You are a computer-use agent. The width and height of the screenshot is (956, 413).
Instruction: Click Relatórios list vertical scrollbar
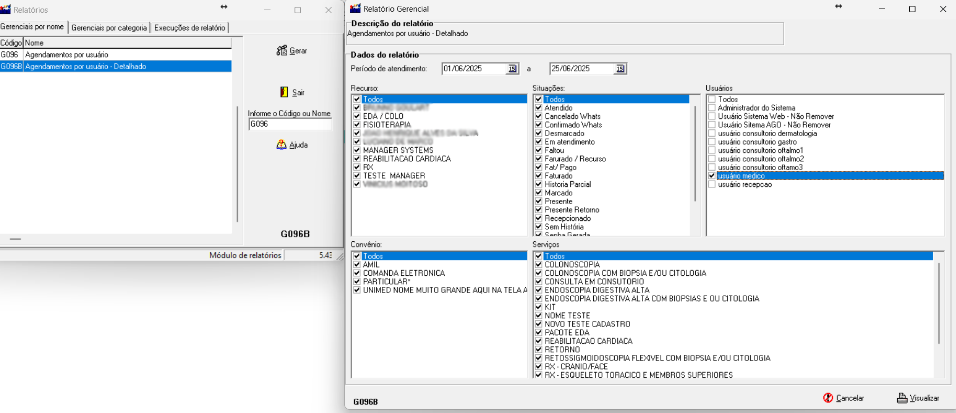(x=237, y=163)
